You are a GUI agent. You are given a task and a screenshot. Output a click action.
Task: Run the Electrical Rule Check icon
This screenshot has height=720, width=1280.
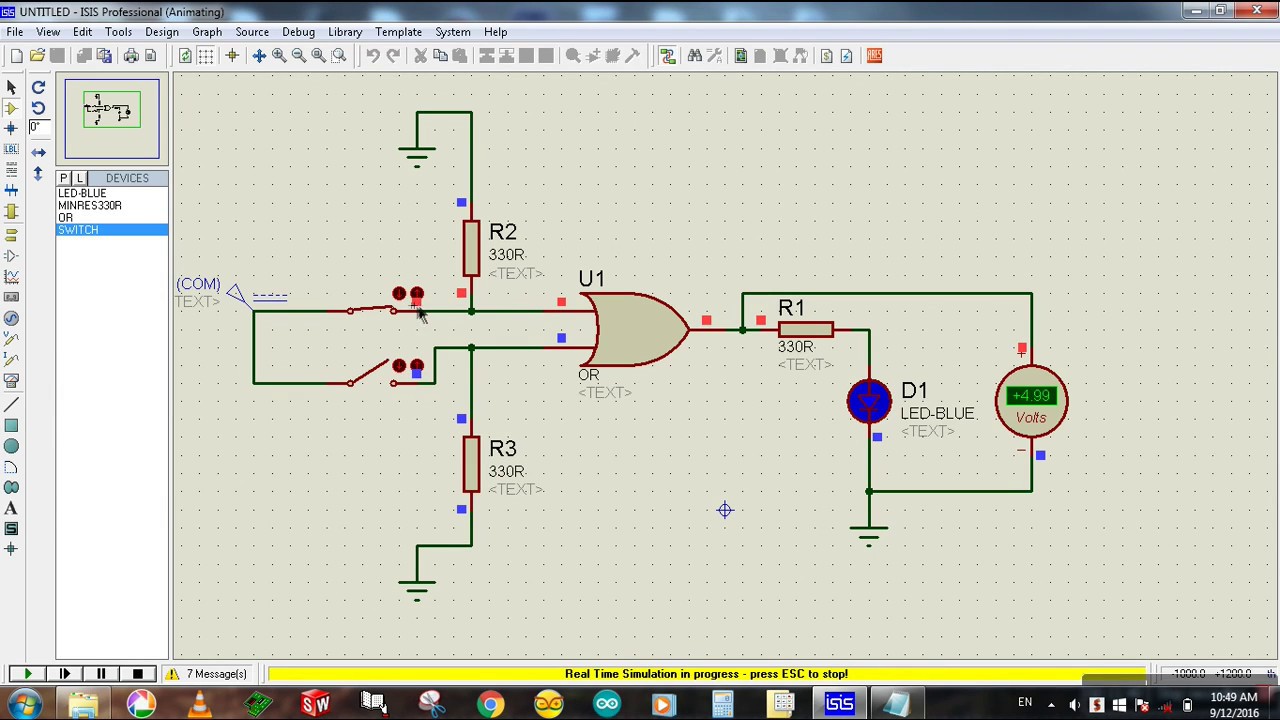pos(847,56)
